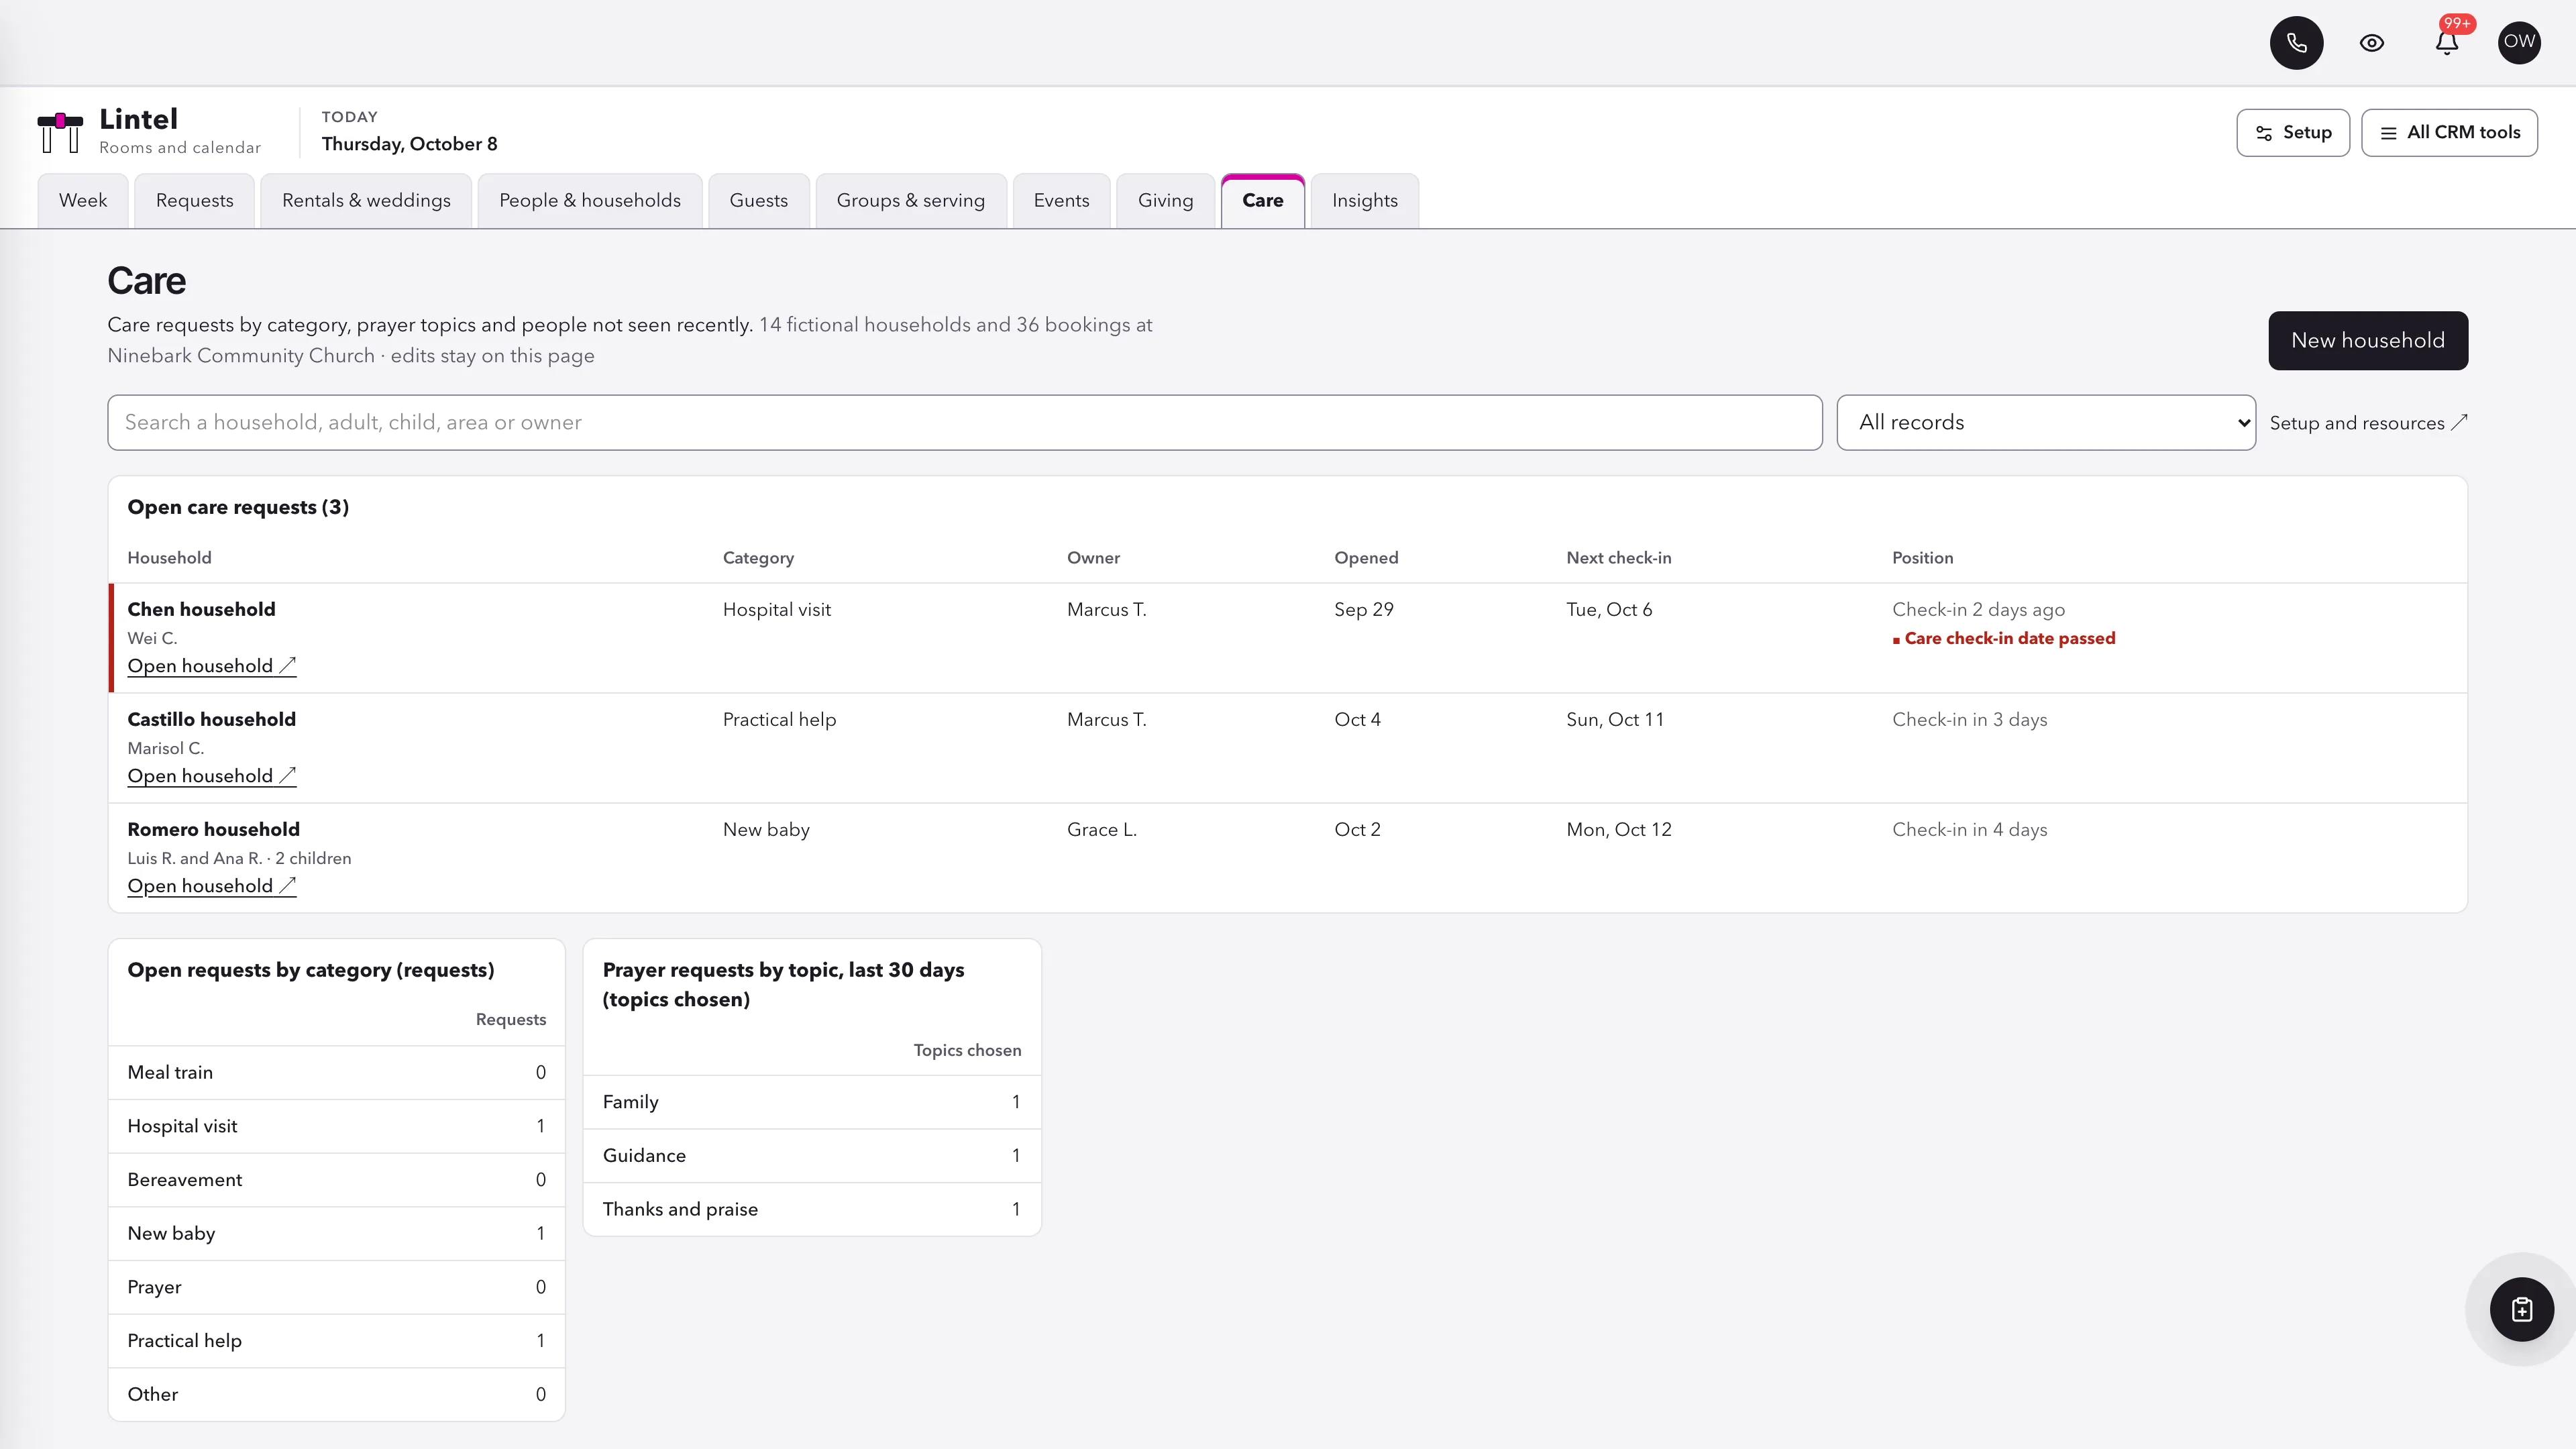Open notifications bell with 99+ badge

[x=2446, y=43]
